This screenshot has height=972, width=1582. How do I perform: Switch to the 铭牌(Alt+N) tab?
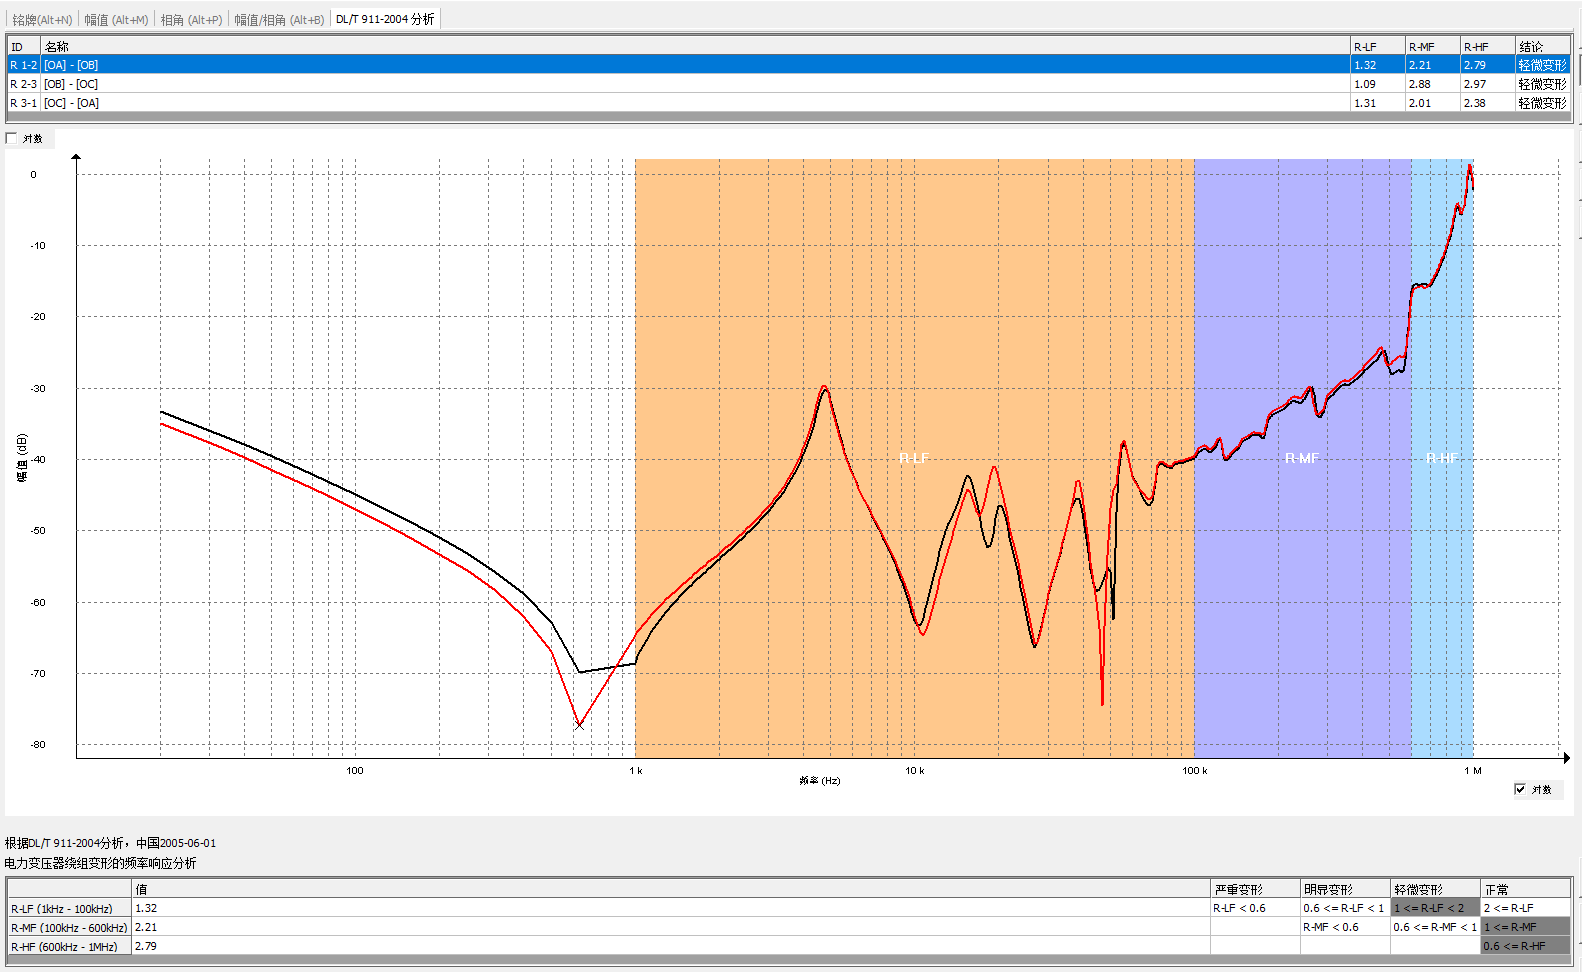(42, 20)
